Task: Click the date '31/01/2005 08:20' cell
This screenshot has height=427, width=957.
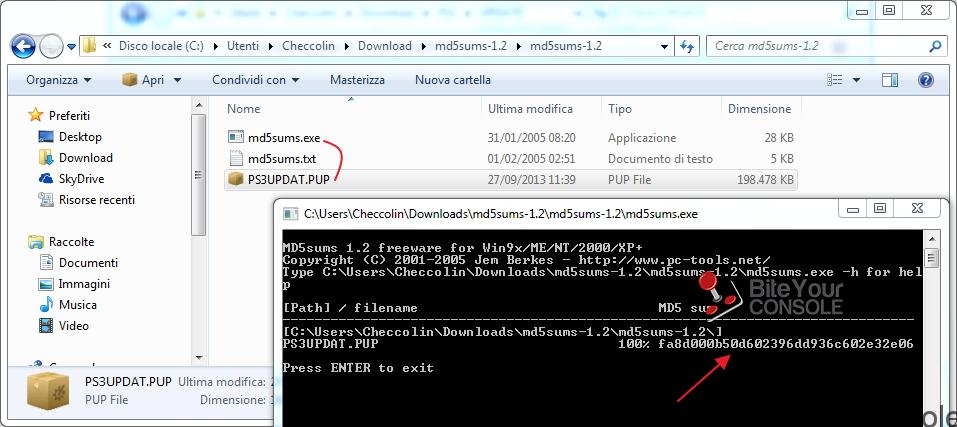Action: click(532, 138)
